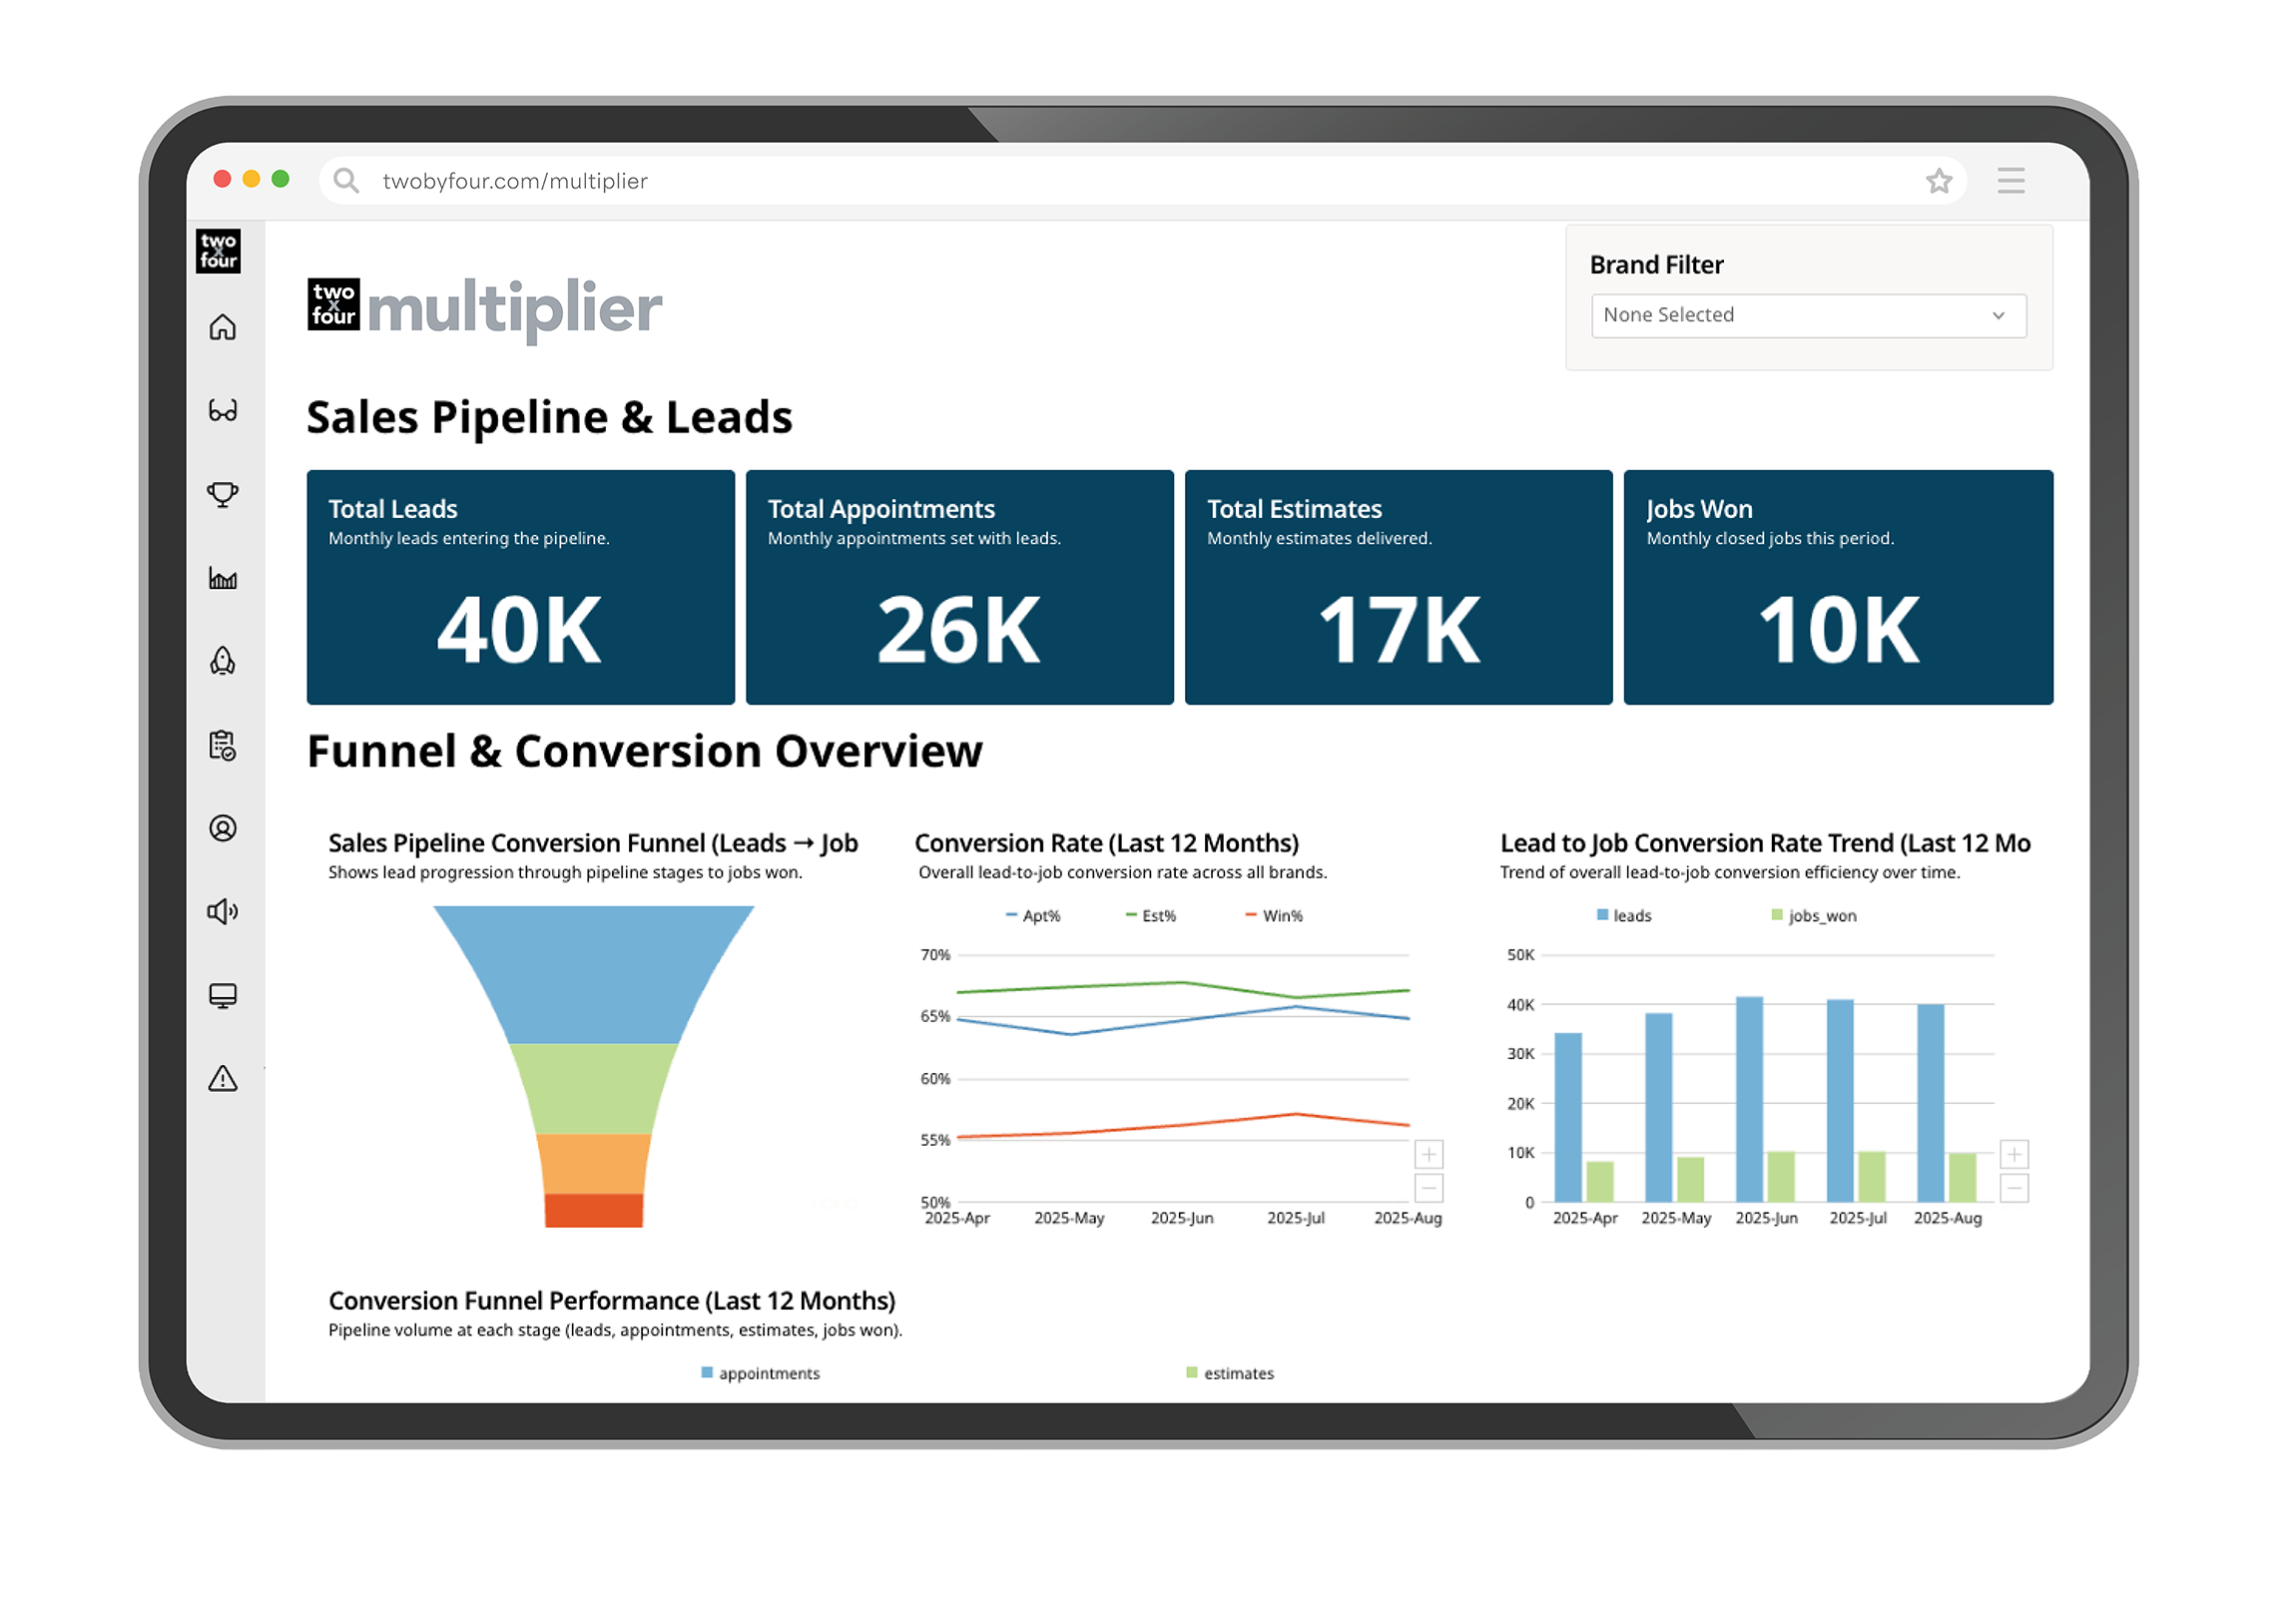Open the glasses icon in sidebar

point(222,411)
